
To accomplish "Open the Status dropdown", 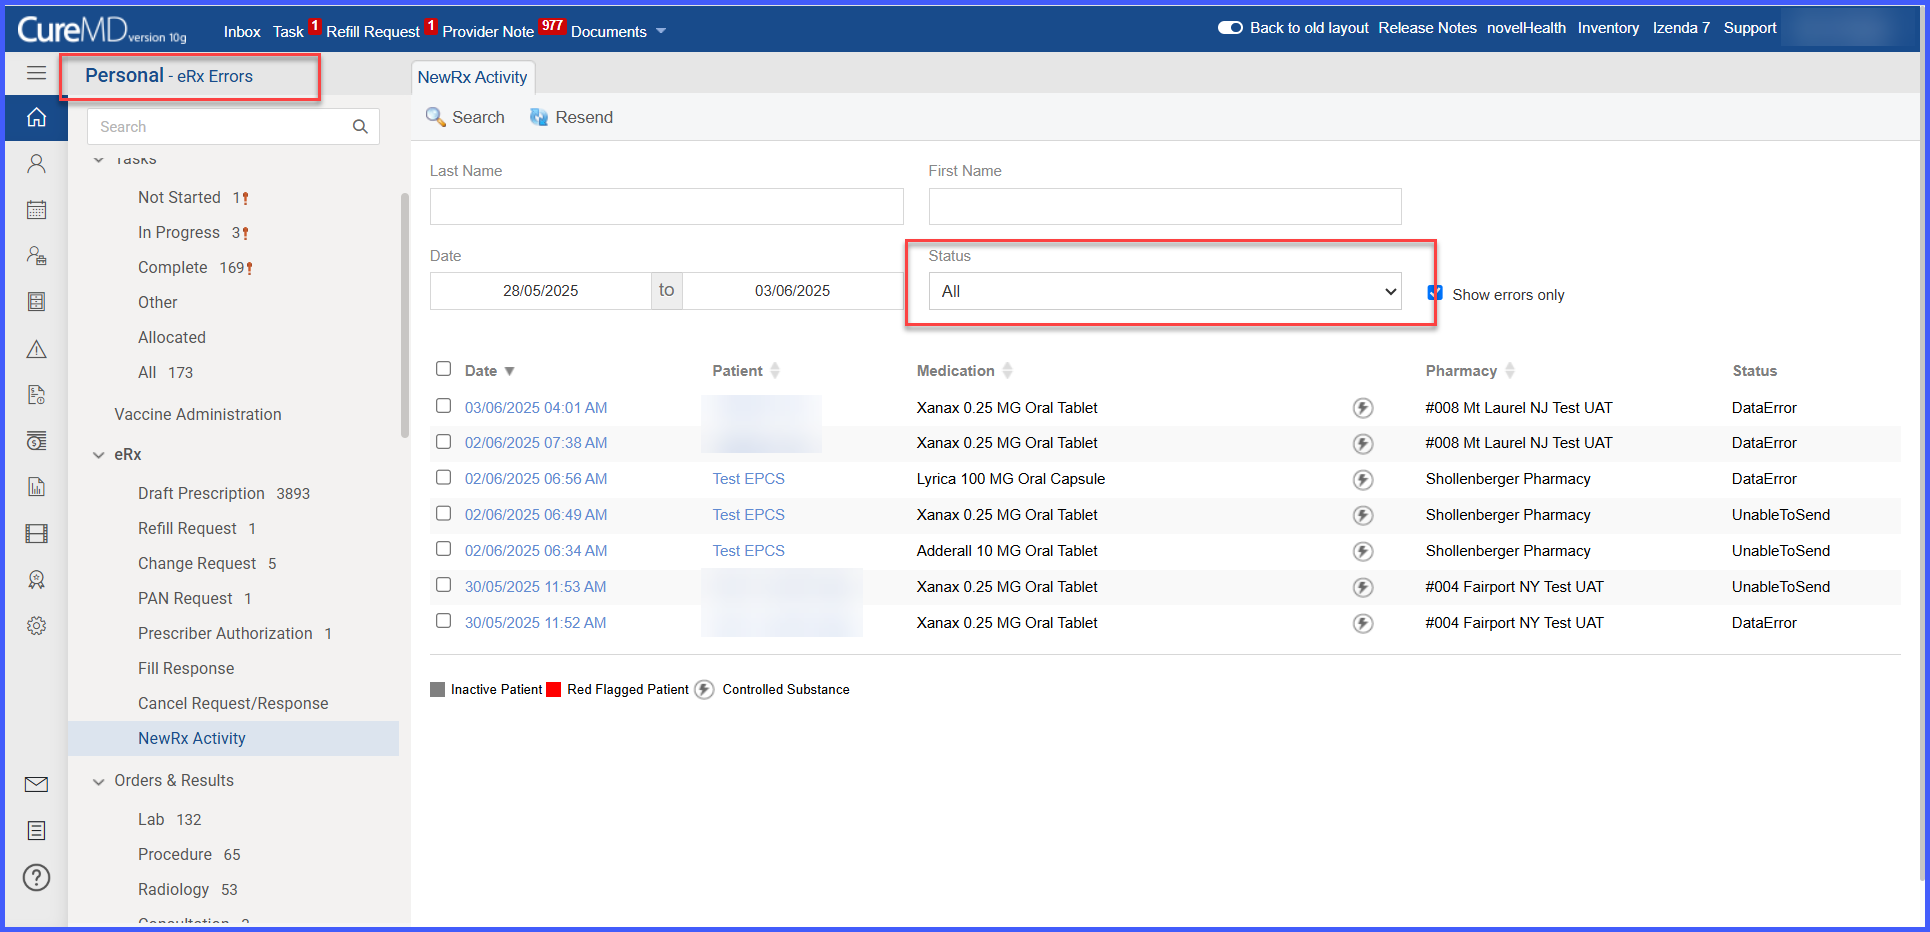I will coord(1165,291).
